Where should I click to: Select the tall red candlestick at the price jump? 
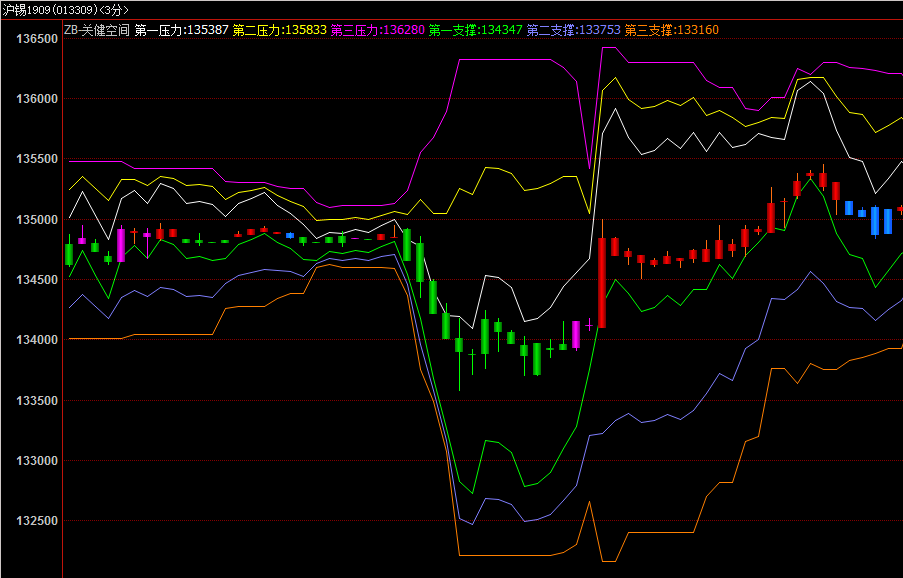tap(602, 283)
